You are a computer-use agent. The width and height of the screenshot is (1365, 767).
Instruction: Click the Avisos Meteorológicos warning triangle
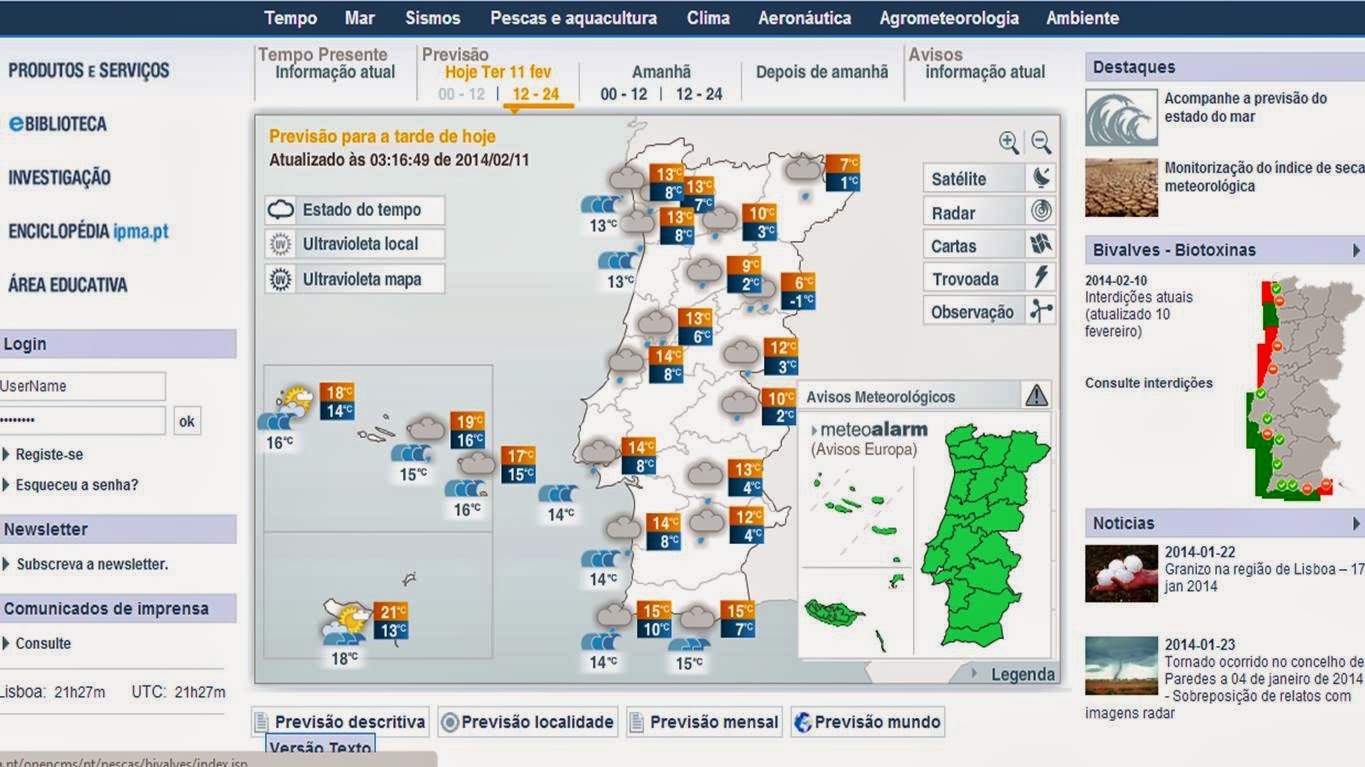tap(1035, 396)
